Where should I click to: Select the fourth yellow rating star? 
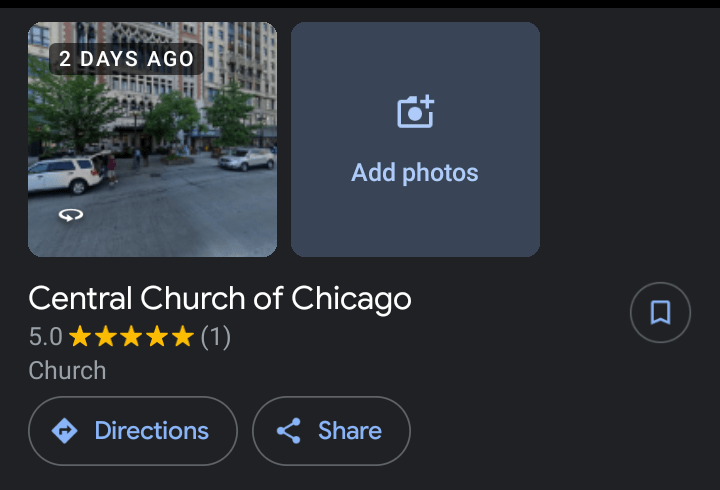[158, 336]
